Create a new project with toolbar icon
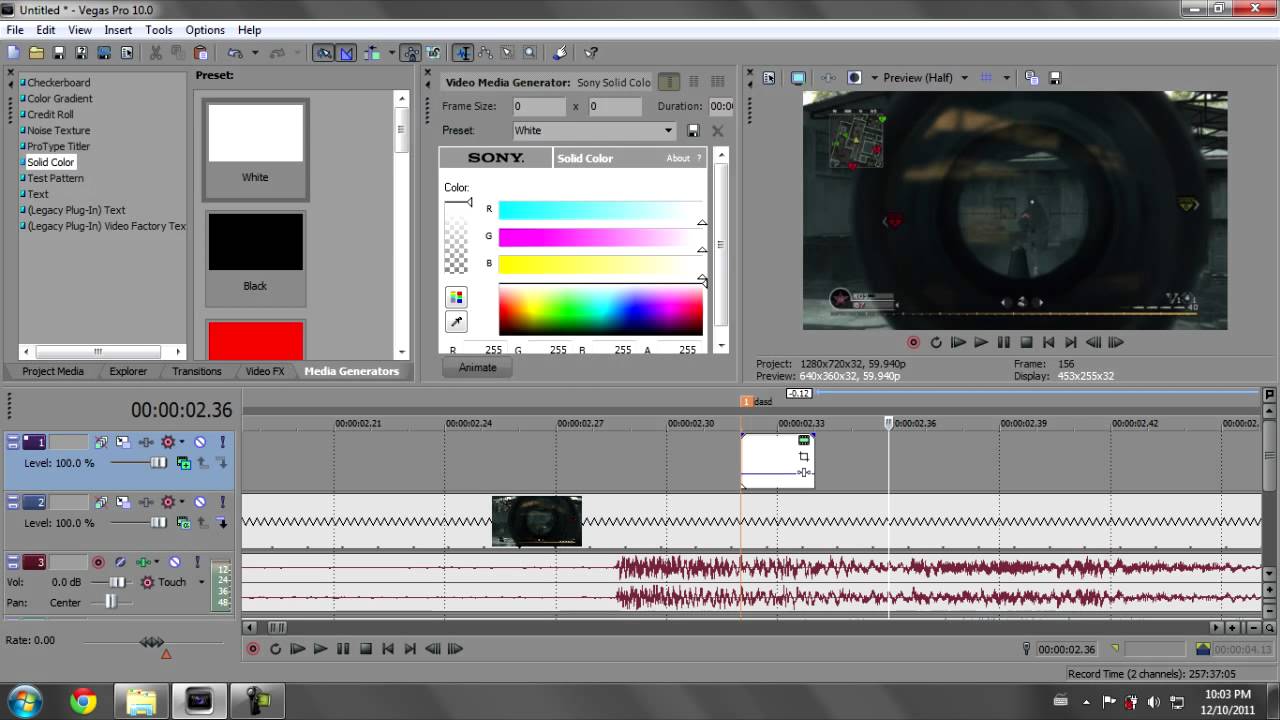The image size is (1280, 720). point(14,53)
